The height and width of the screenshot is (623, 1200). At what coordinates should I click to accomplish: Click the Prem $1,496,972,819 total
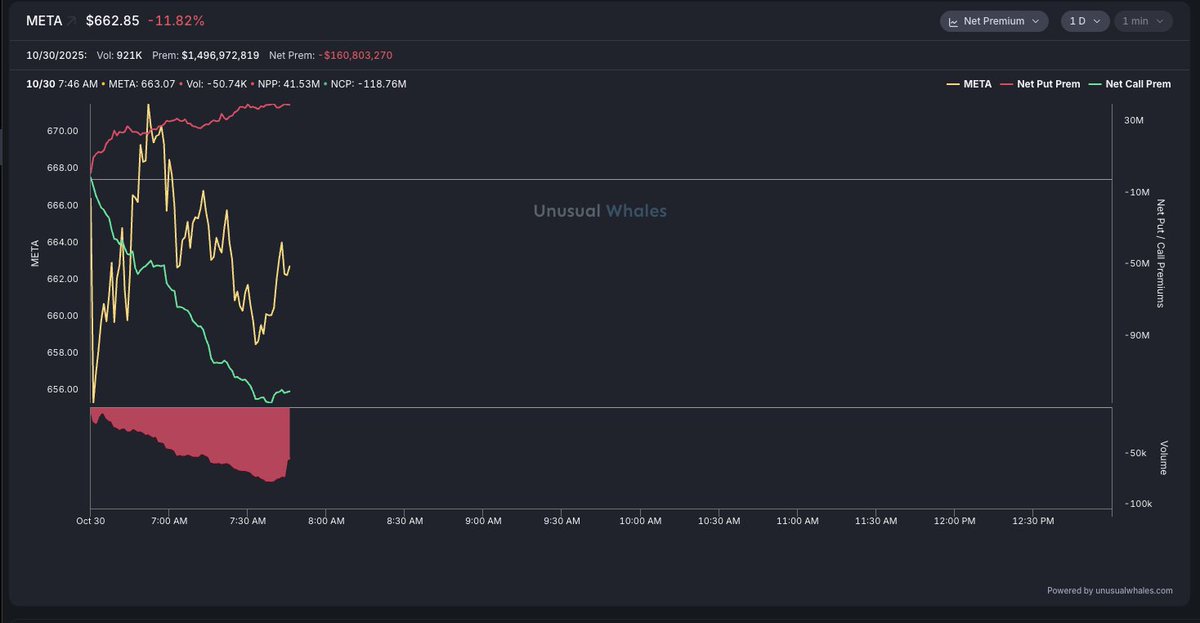(x=205, y=56)
